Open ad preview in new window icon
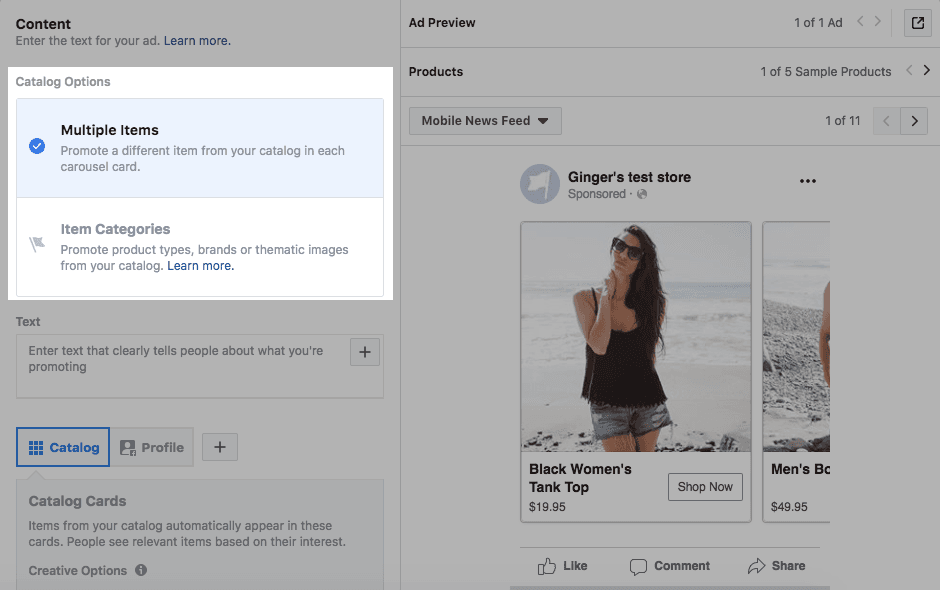Image resolution: width=940 pixels, height=590 pixels. (x=917, y=23)
